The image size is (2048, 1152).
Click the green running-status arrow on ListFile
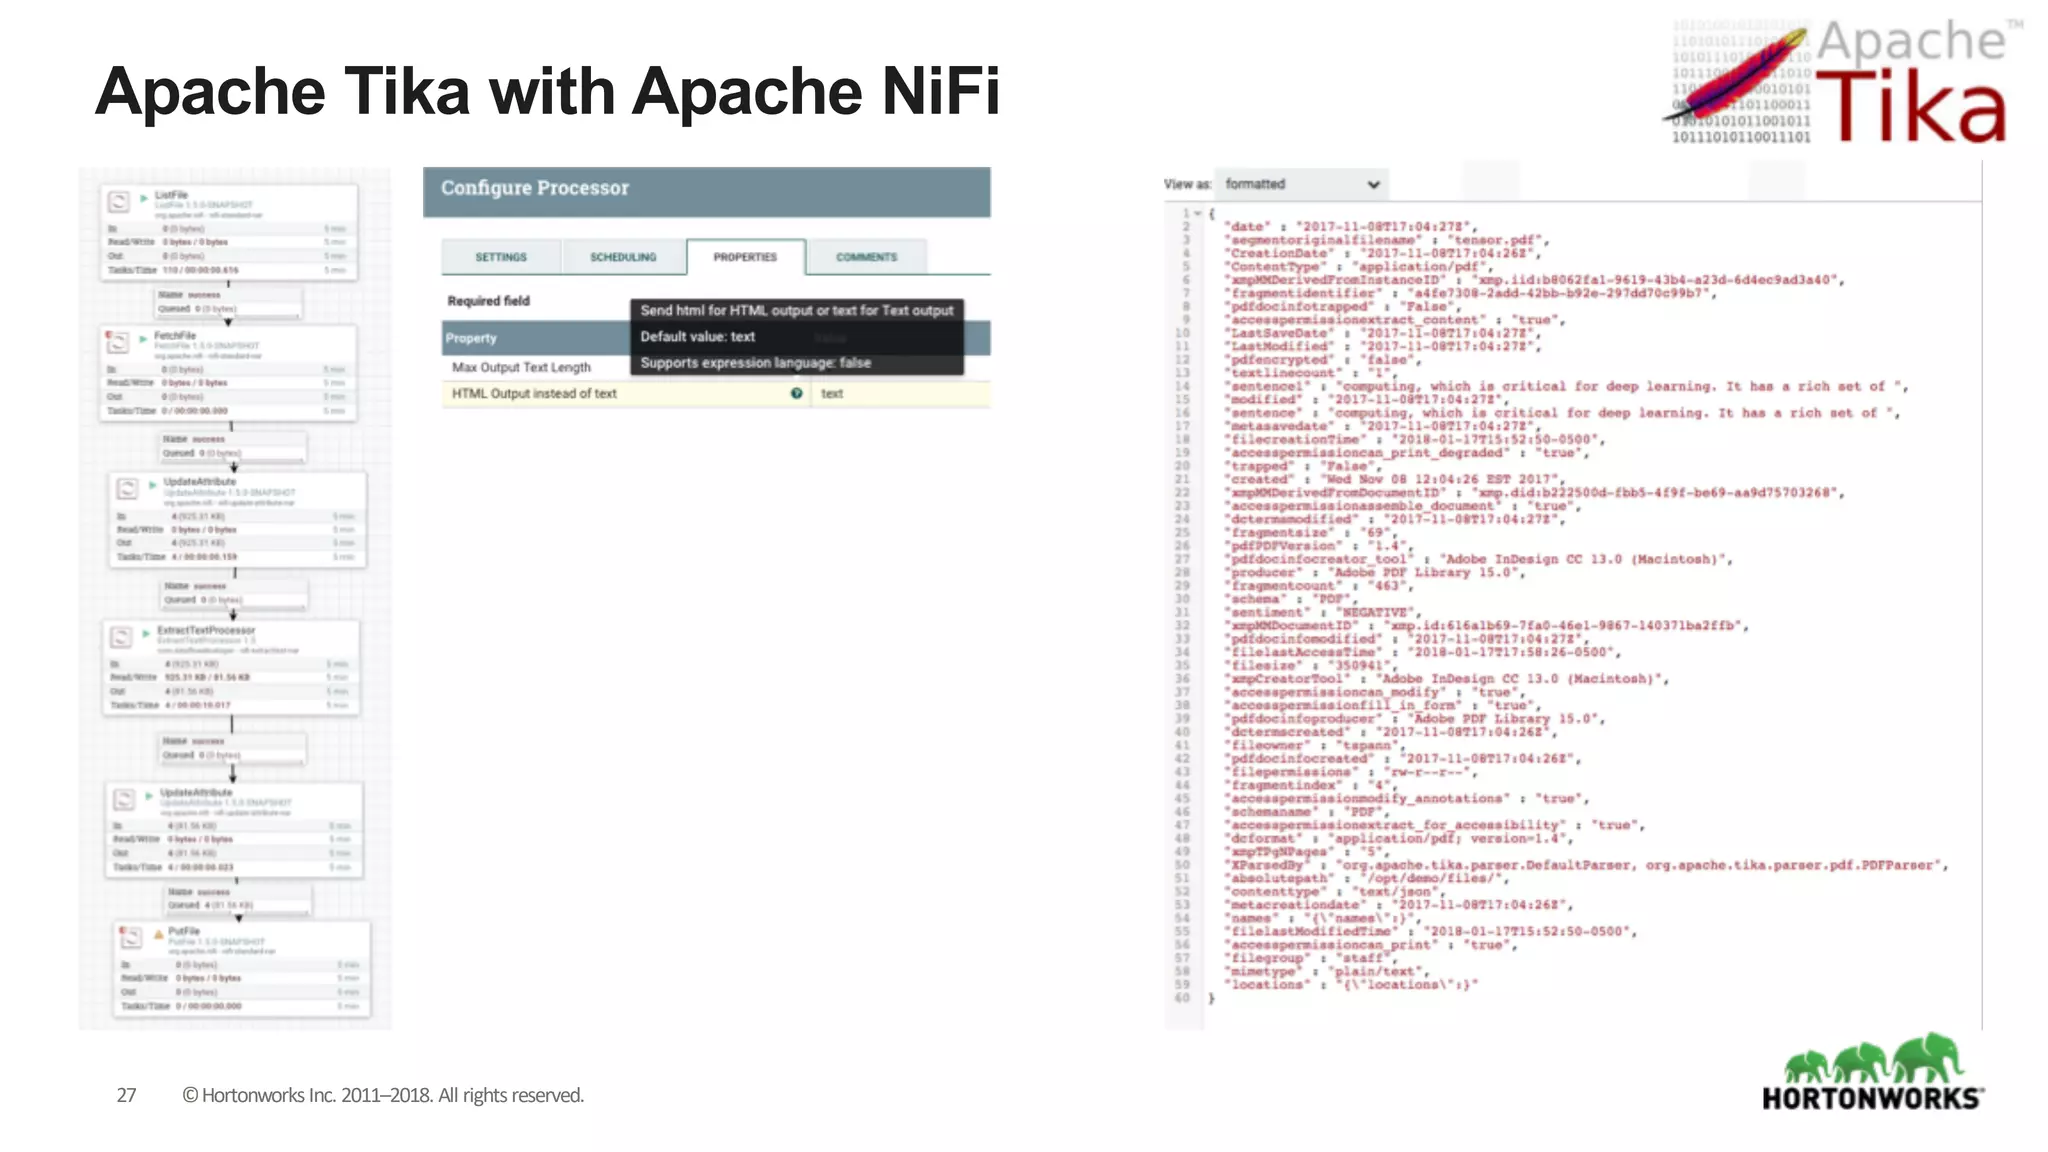(144, 198)
